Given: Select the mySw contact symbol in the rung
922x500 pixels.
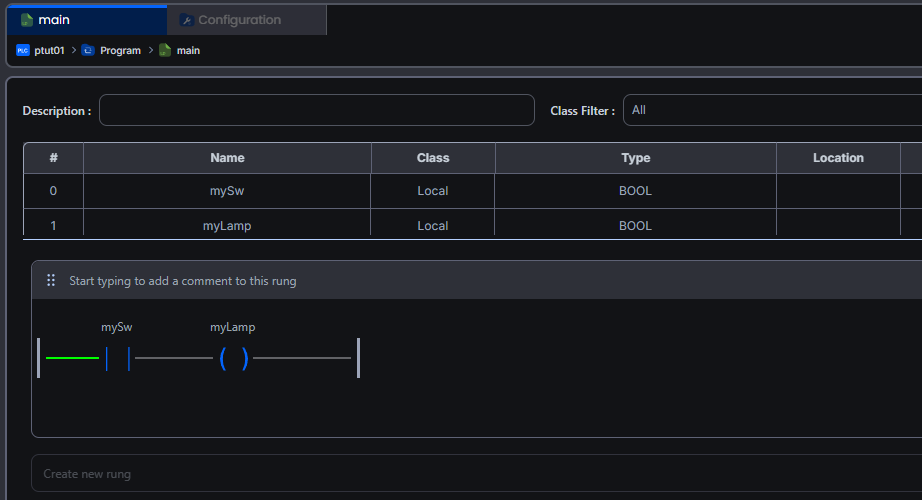Looking at the screenshot, I should 118,358.
